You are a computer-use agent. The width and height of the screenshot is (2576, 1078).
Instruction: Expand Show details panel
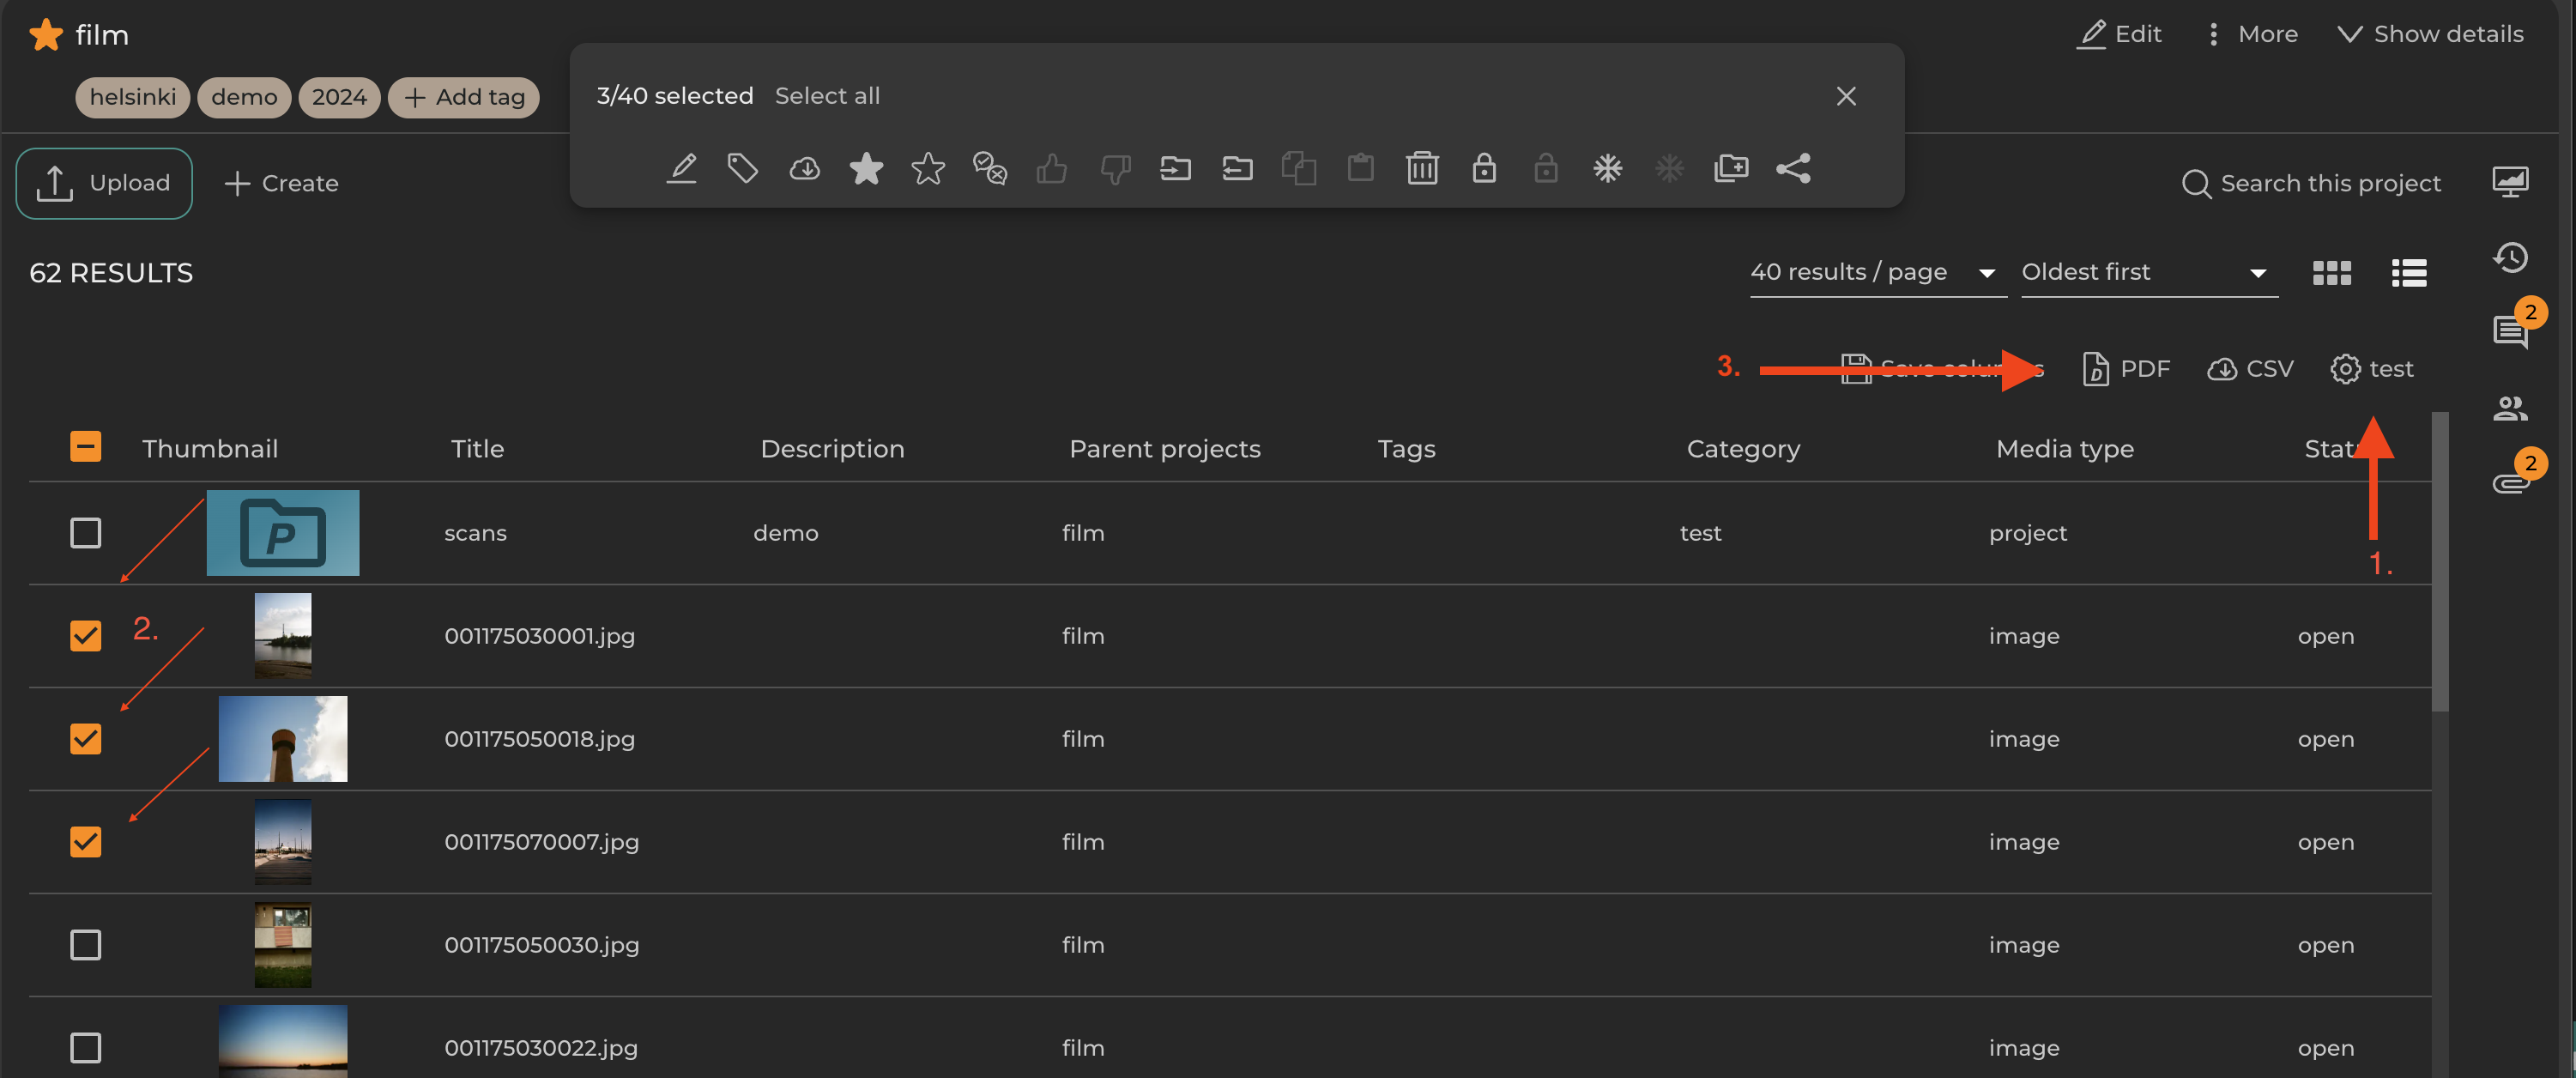pyautogui.click(x=2430, y=34)
